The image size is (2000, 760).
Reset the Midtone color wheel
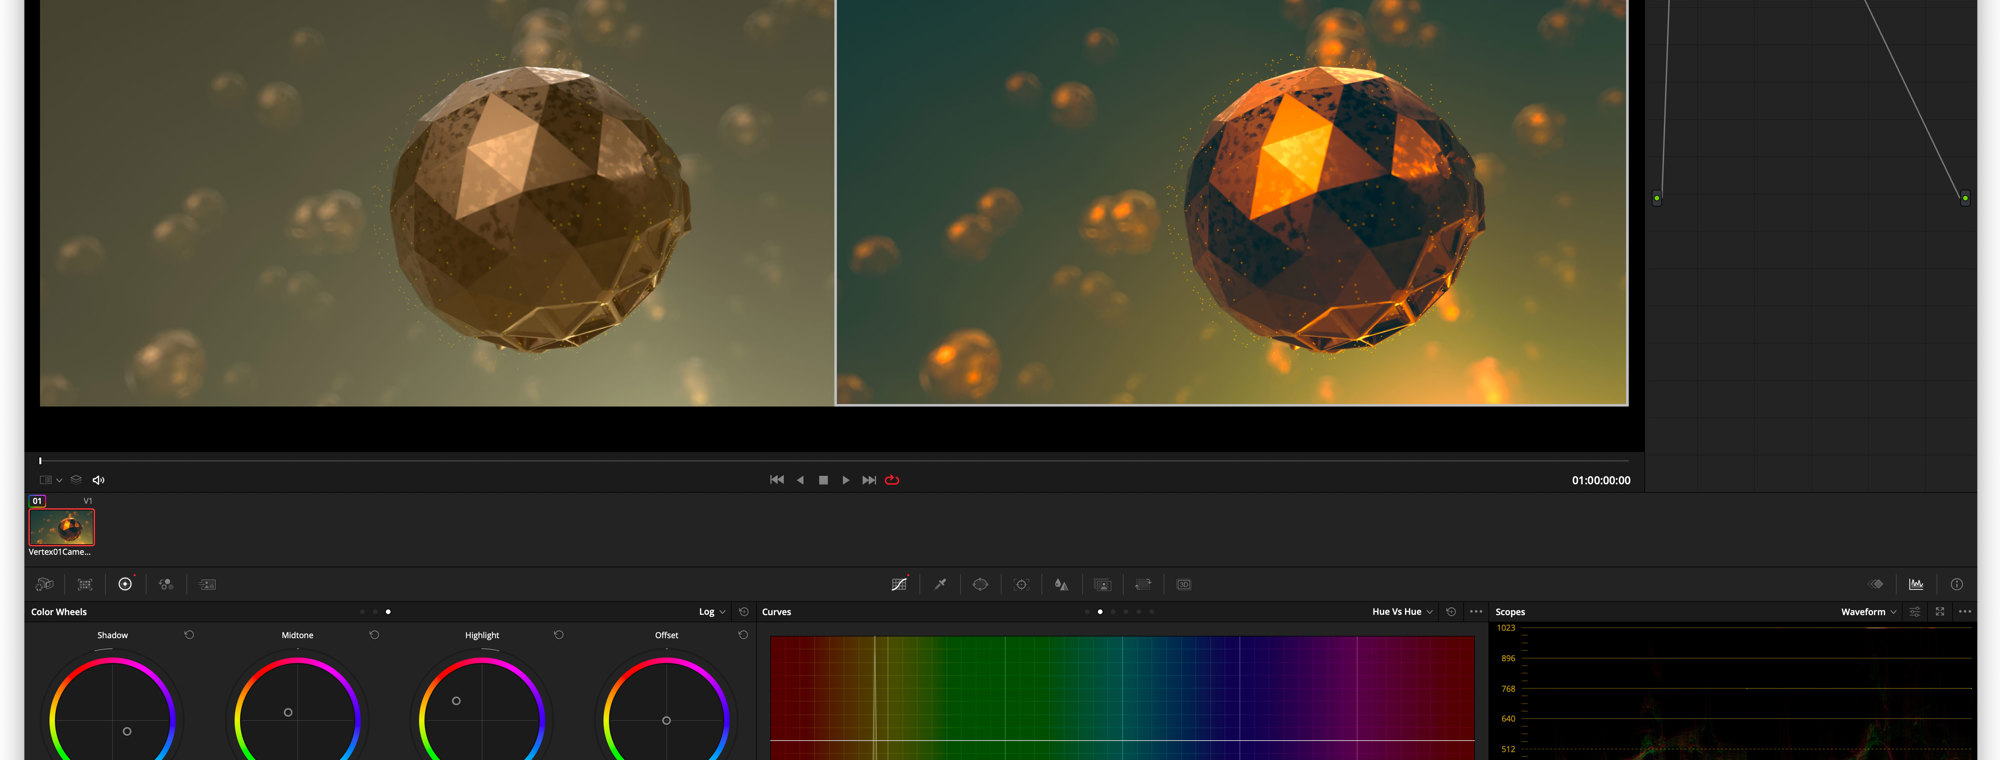tap(374, 635)
